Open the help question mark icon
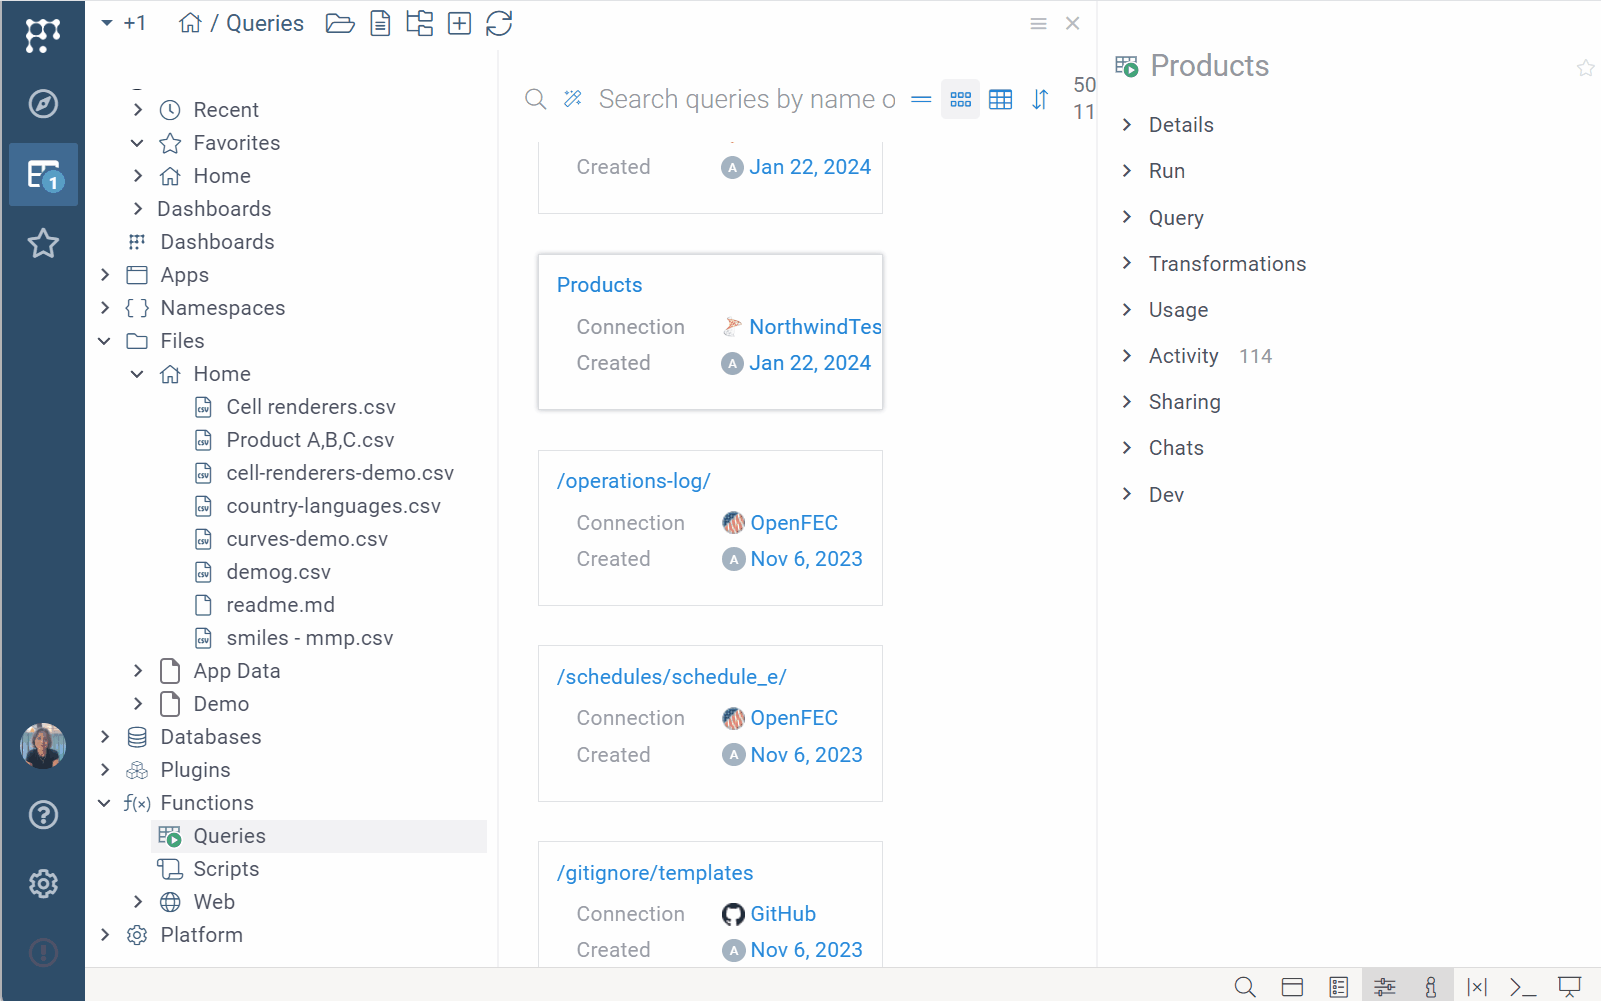The height and width of the screenshot is (1001, 1601). [x=43, y=815]
